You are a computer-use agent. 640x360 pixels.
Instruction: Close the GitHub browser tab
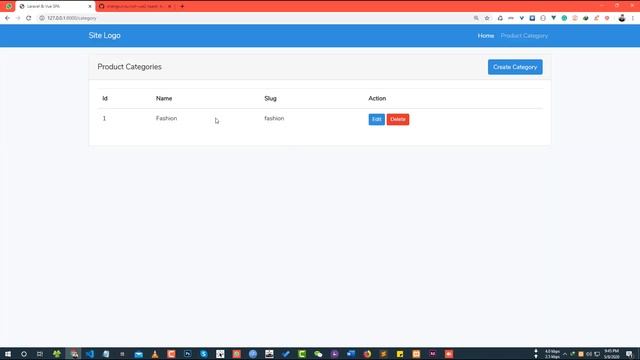[170, 6]
